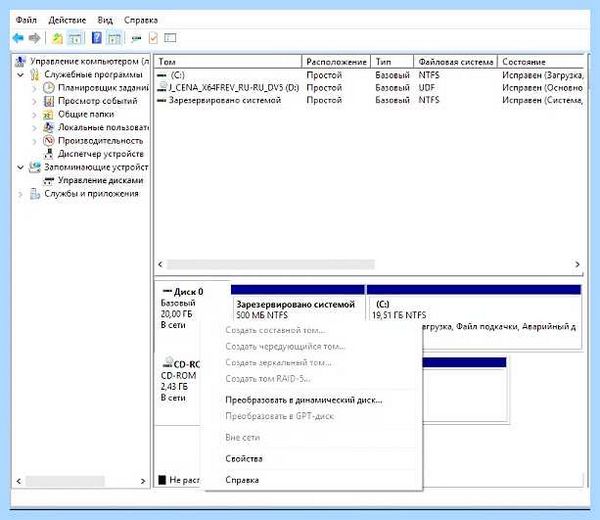Collapse the Служебные программы tree node
Viewport: 600px width, 520px height.
tap(21, 75)
